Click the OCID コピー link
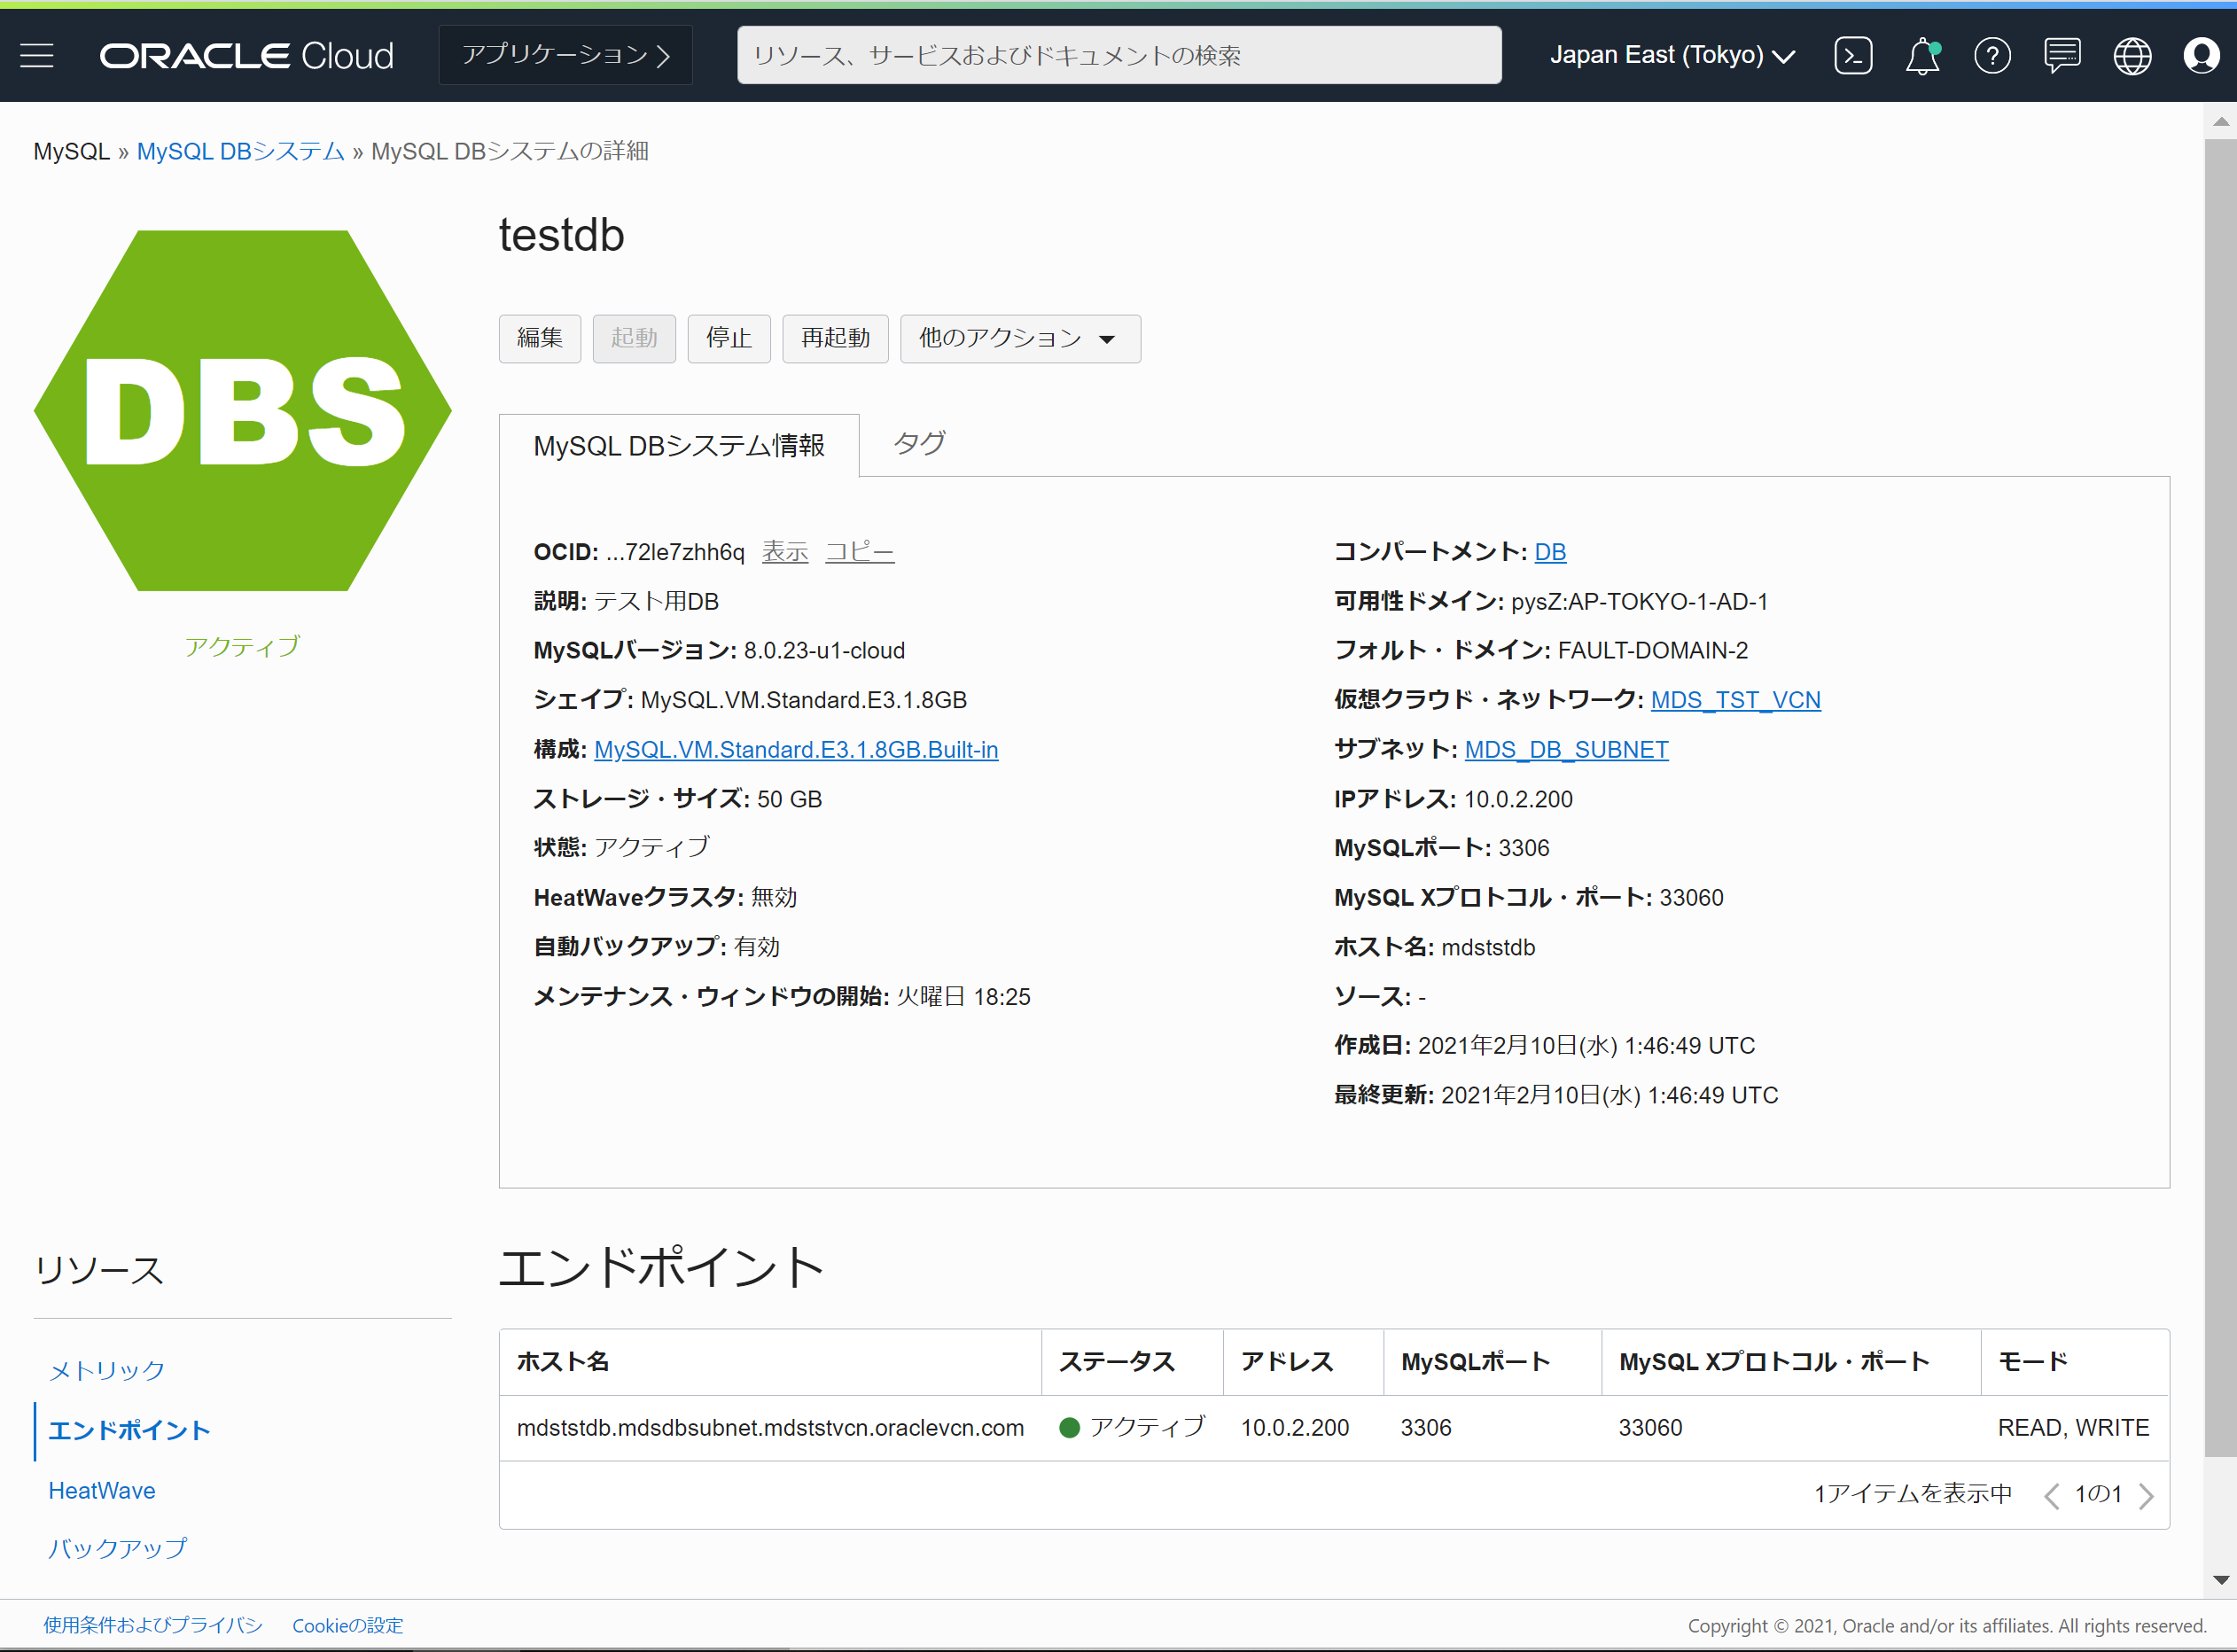Viewport: 2237px width, 1652px height. pos(859,551)
